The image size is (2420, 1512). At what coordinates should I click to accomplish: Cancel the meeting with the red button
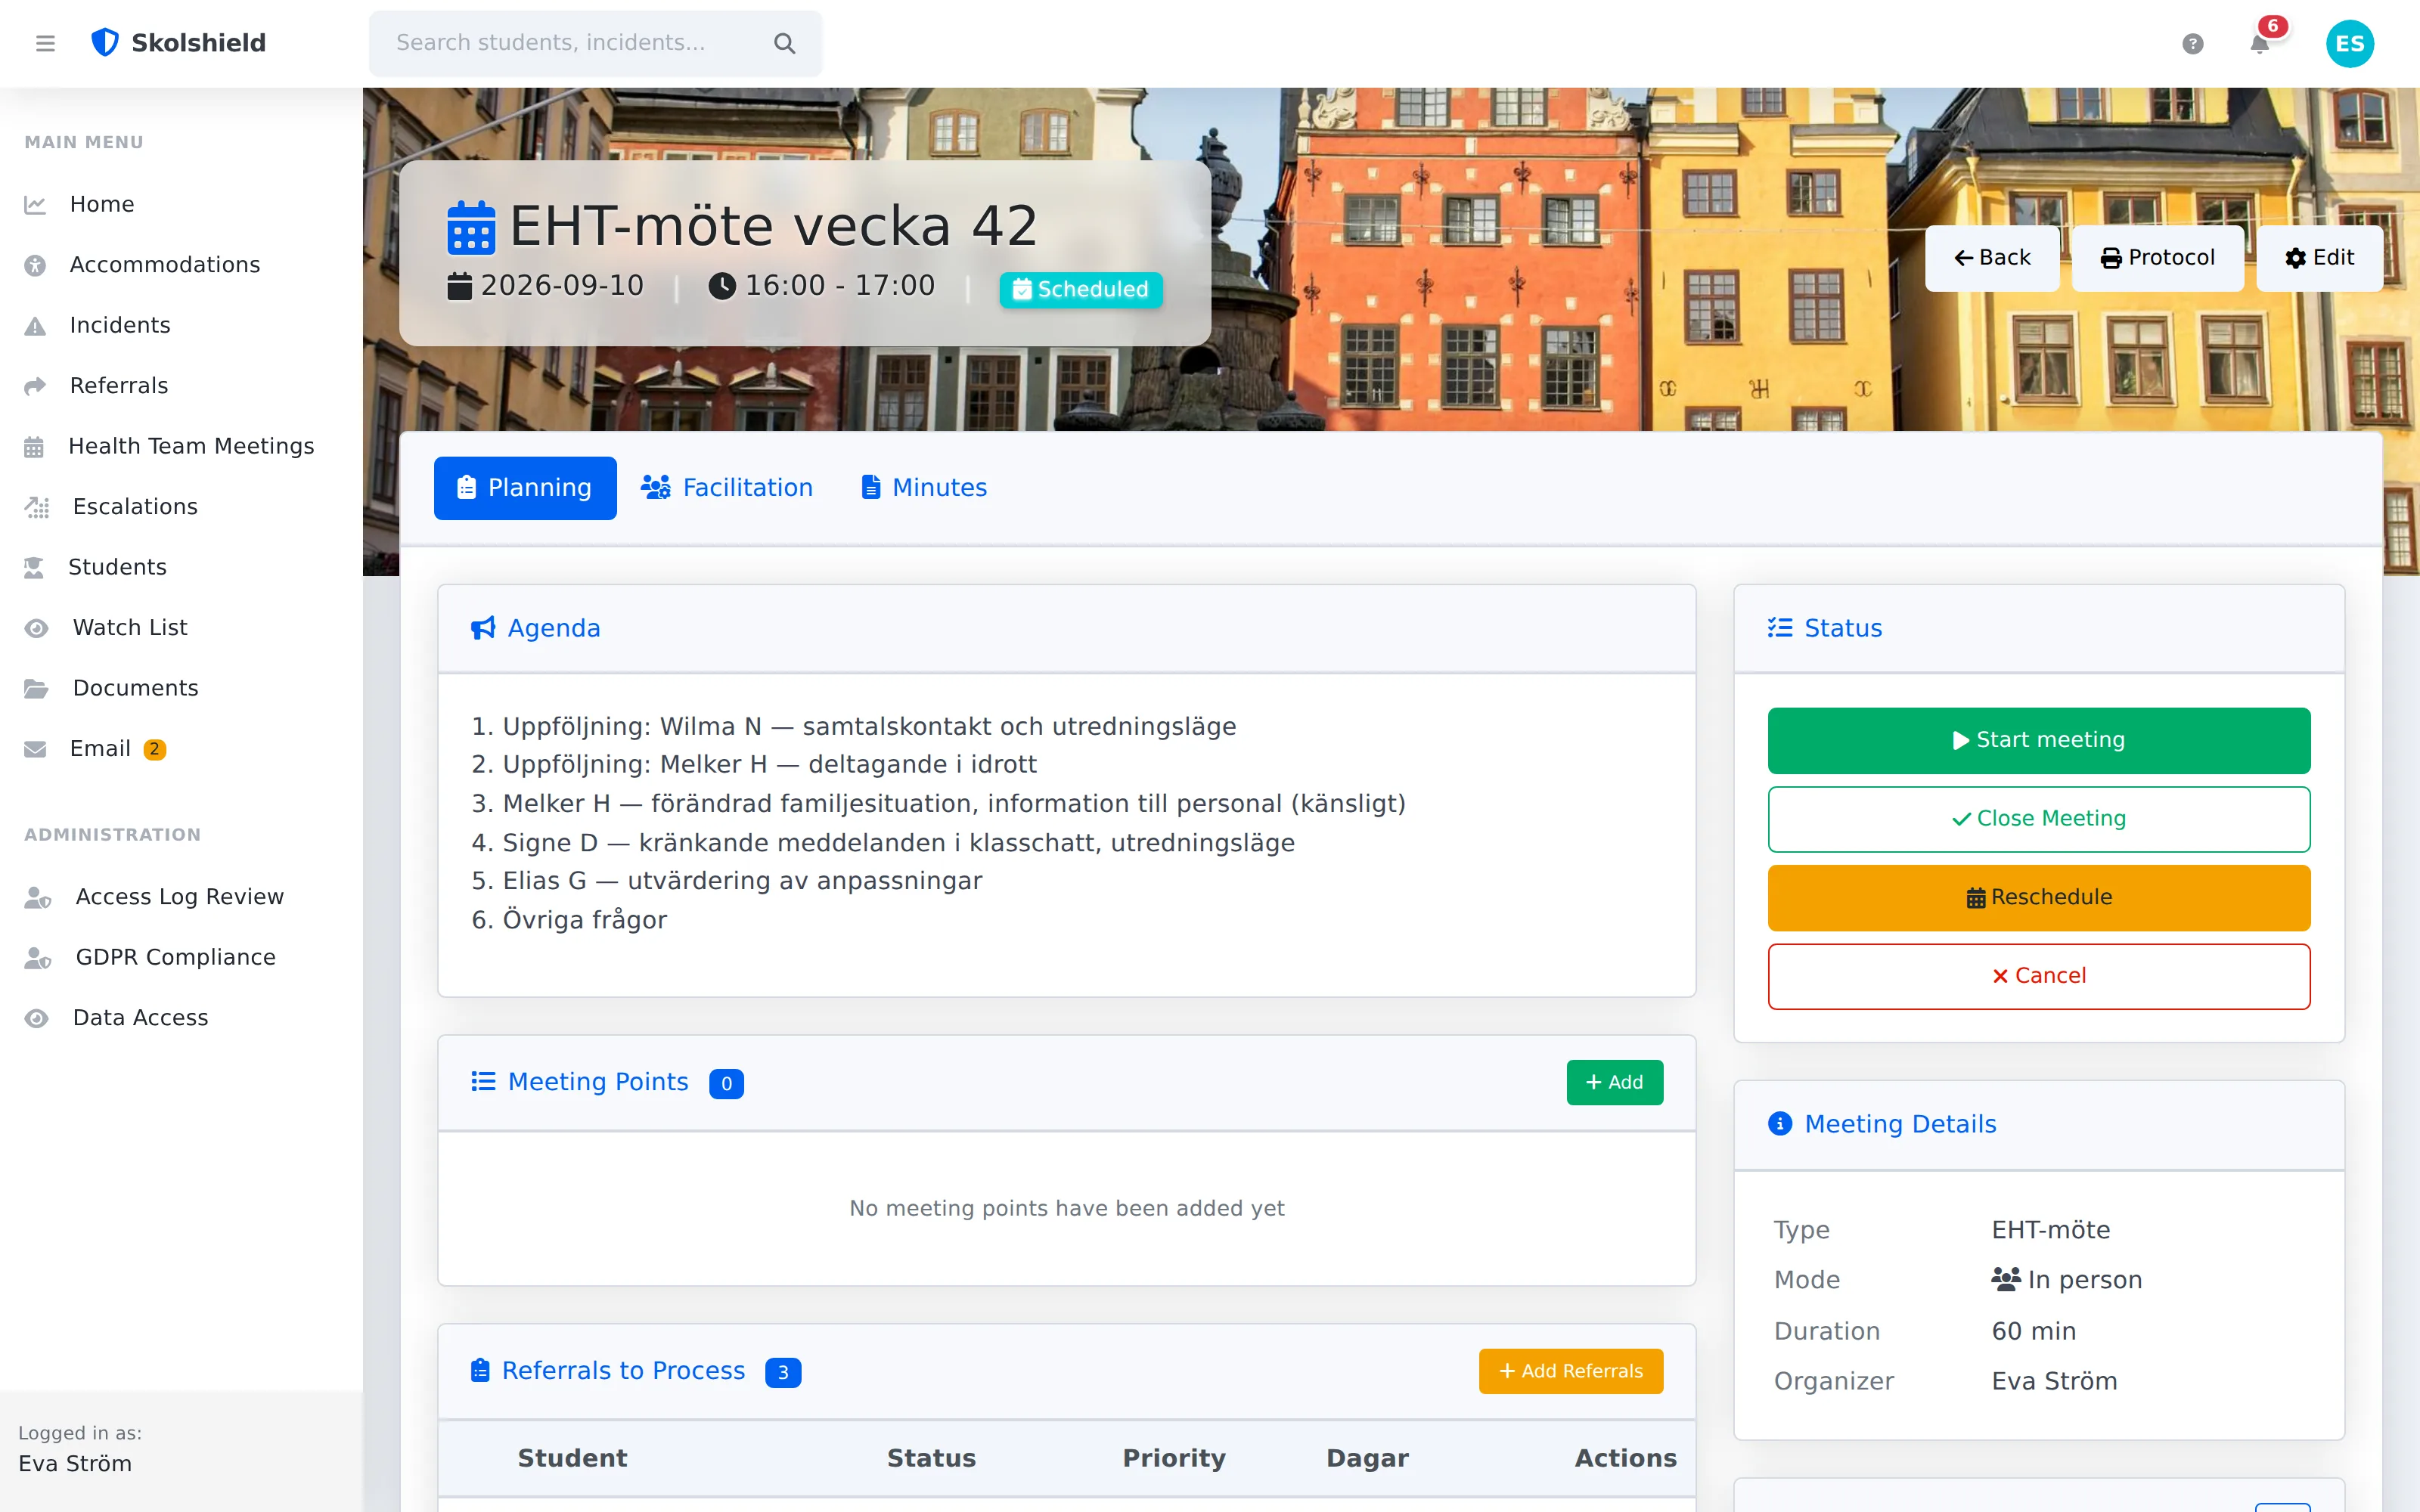point(2038,976)
